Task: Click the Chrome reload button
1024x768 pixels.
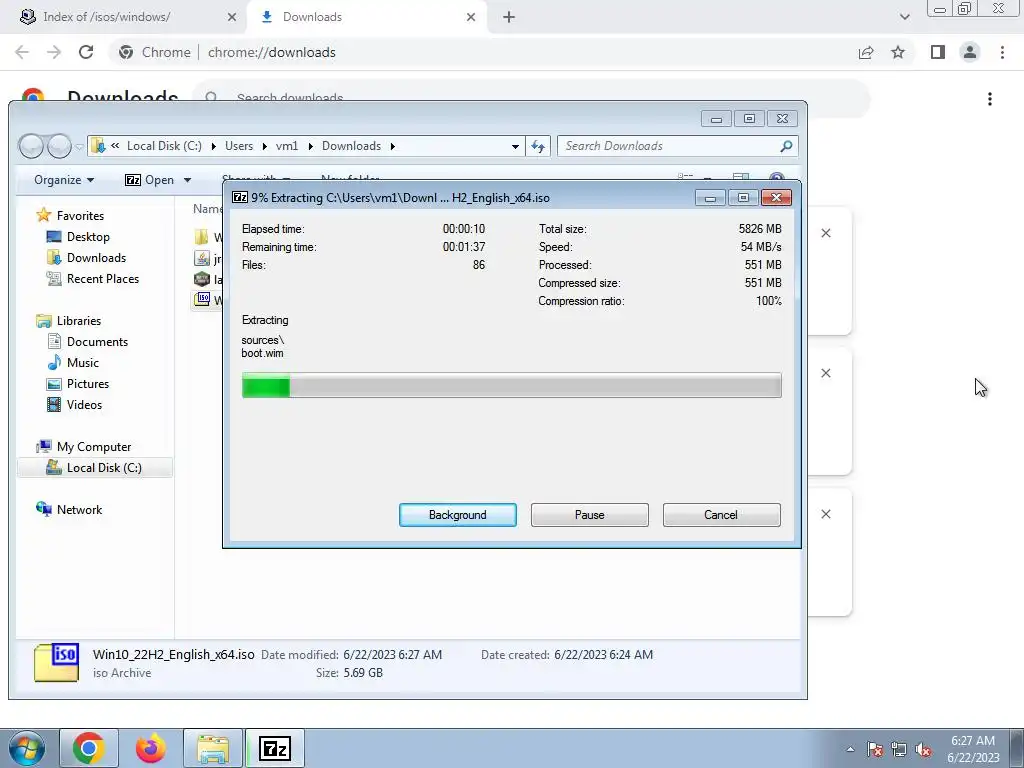Action: tap(86, 52)
